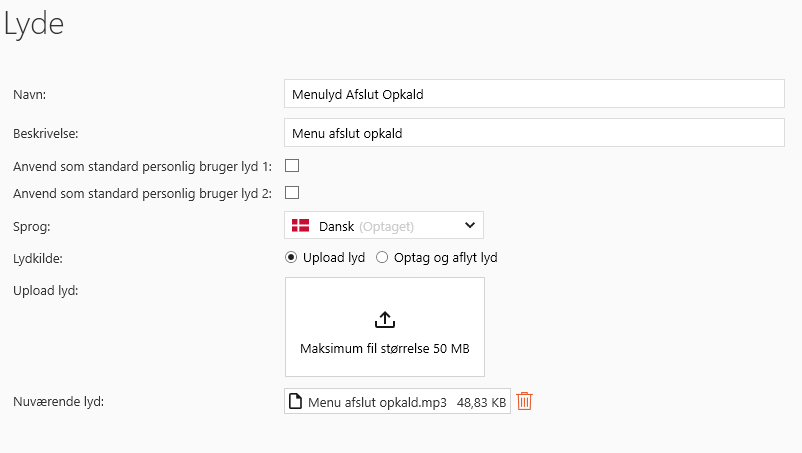Expand the Sprog dropdown chevron
This screenshot has width=802, height=453.
pos(470,226)
